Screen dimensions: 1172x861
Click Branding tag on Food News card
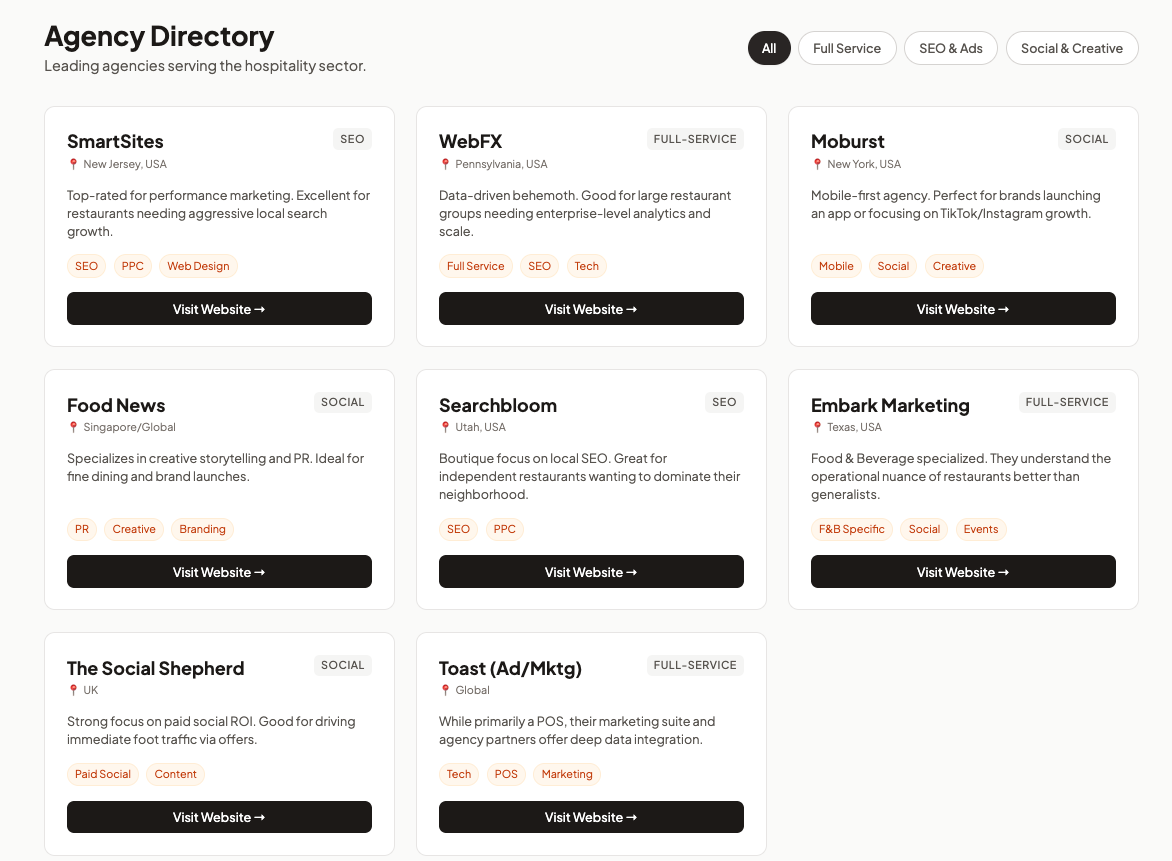click(x=203, y=529)
